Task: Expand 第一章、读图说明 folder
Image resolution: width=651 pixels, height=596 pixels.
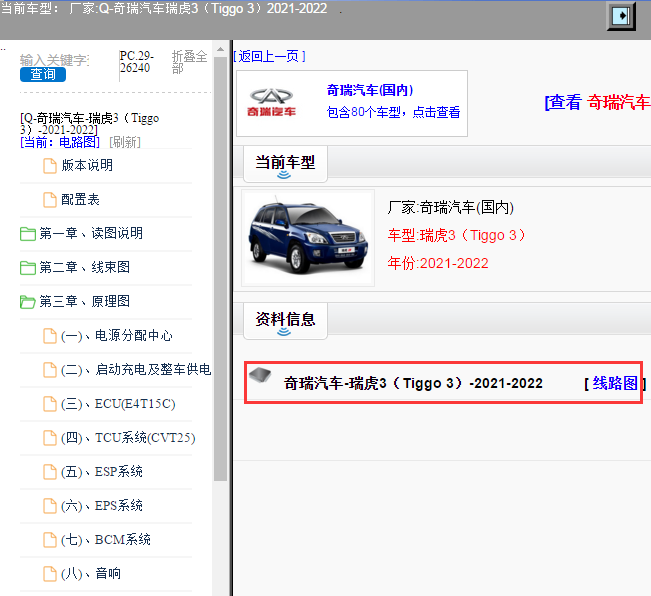Action: pyautogui.click(x=91, y=233)
